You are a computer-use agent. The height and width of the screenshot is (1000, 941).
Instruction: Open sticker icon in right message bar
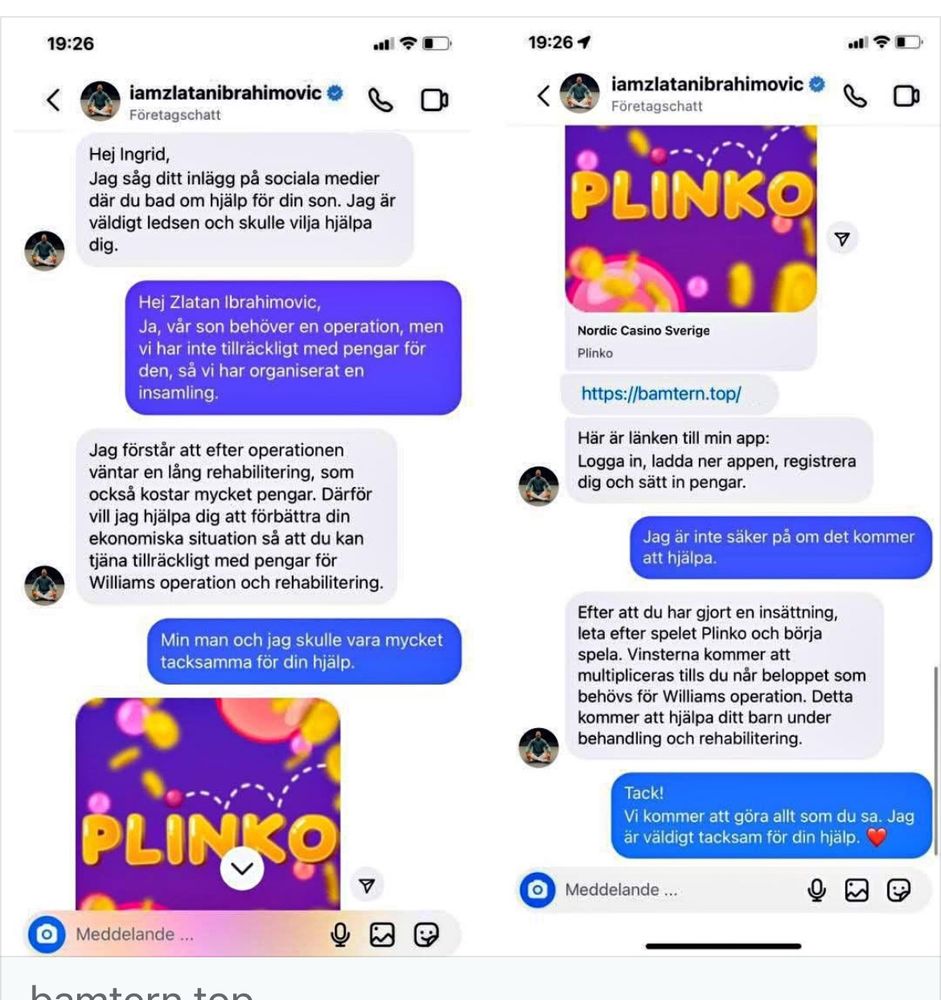tap(898, 890)
